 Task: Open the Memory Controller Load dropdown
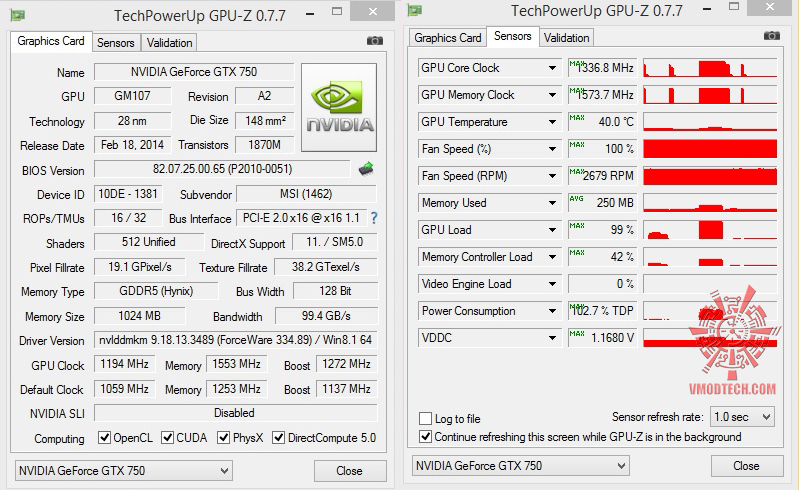pyautogui.click(x=552, y=257)
